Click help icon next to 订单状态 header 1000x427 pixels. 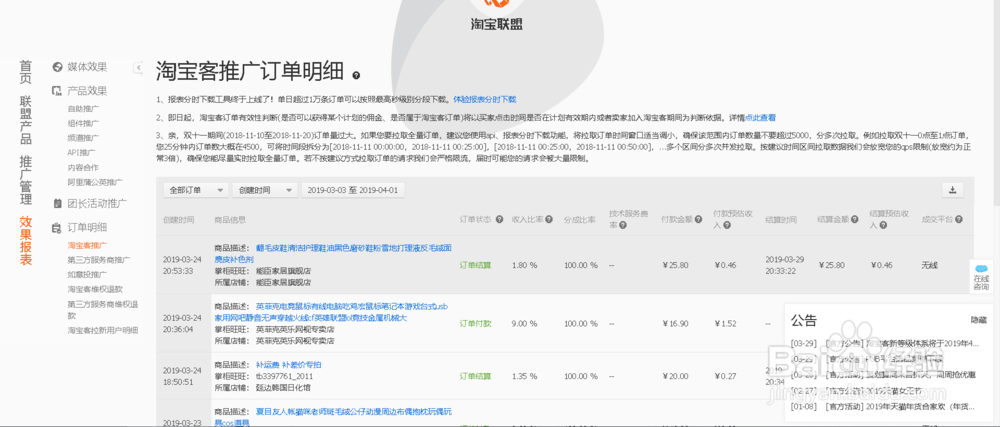[x=499, y=219]
